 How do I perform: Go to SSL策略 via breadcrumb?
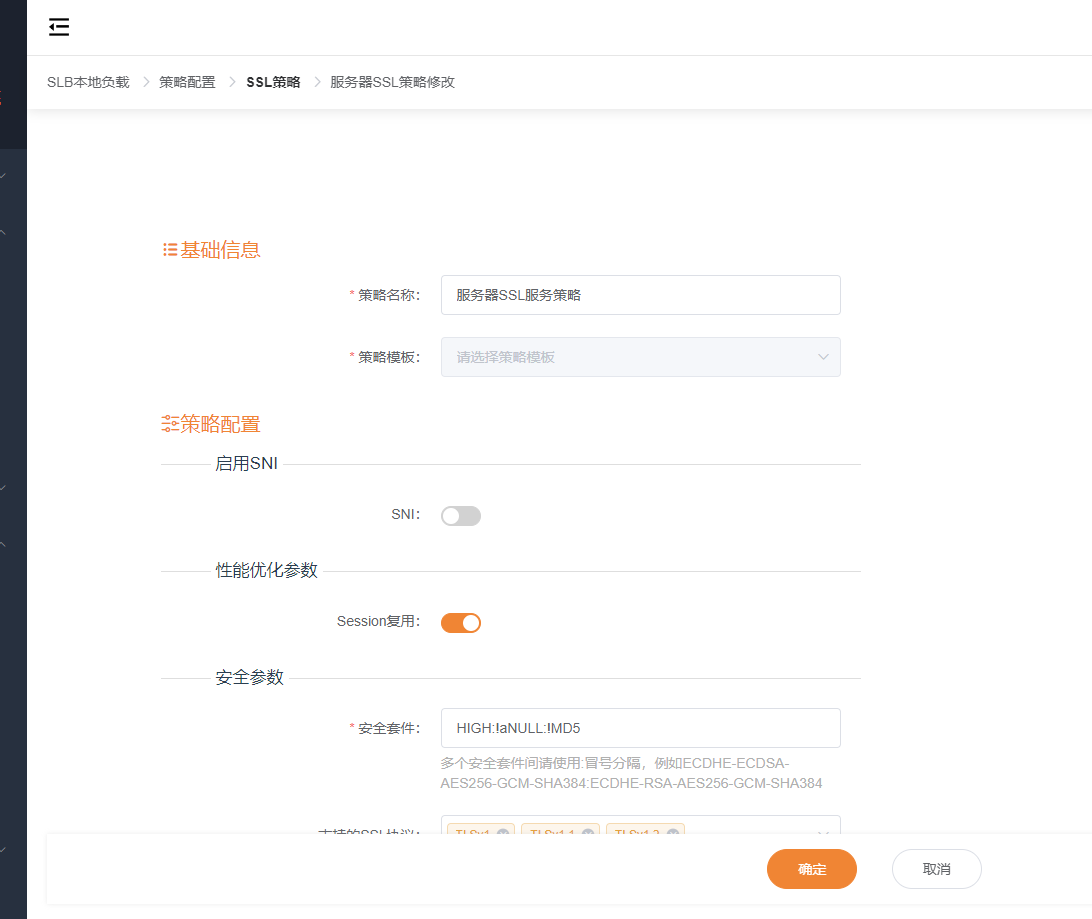(272, 82)
